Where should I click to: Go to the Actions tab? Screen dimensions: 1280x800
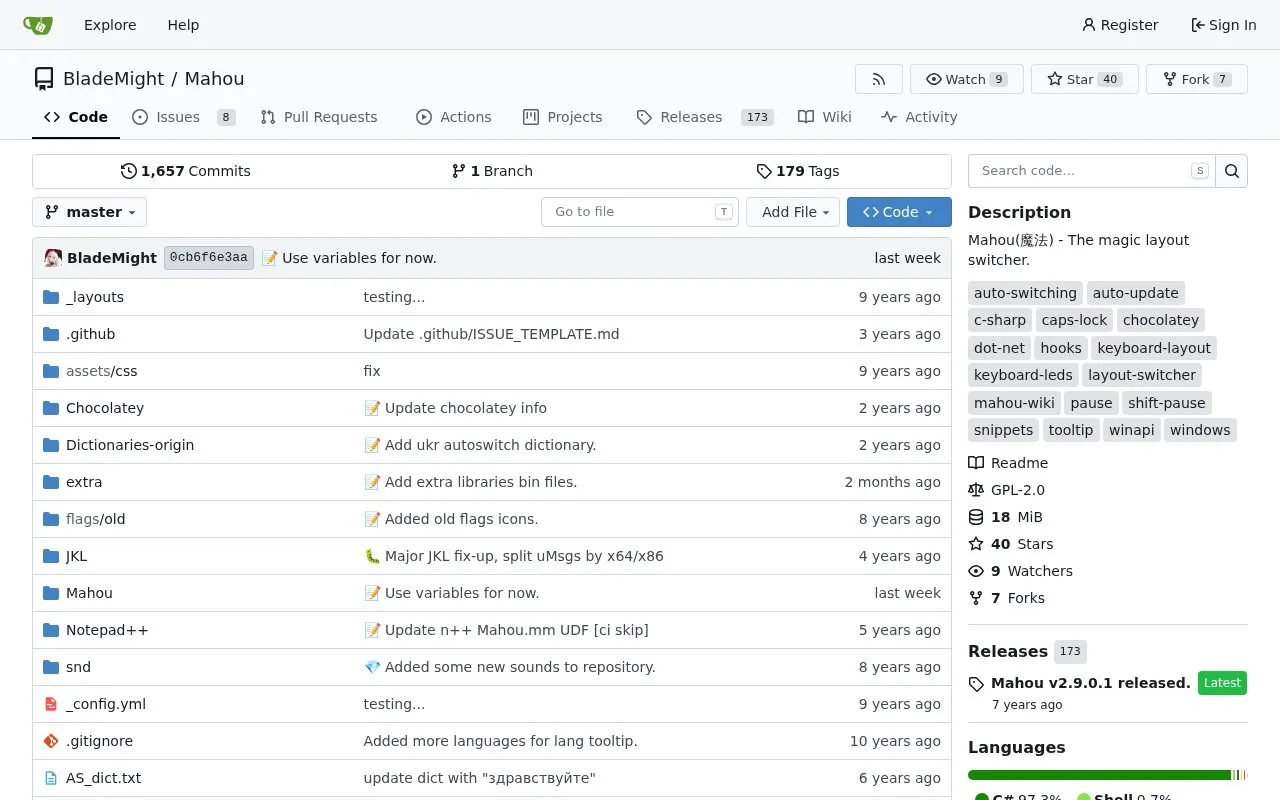(454, 117)
